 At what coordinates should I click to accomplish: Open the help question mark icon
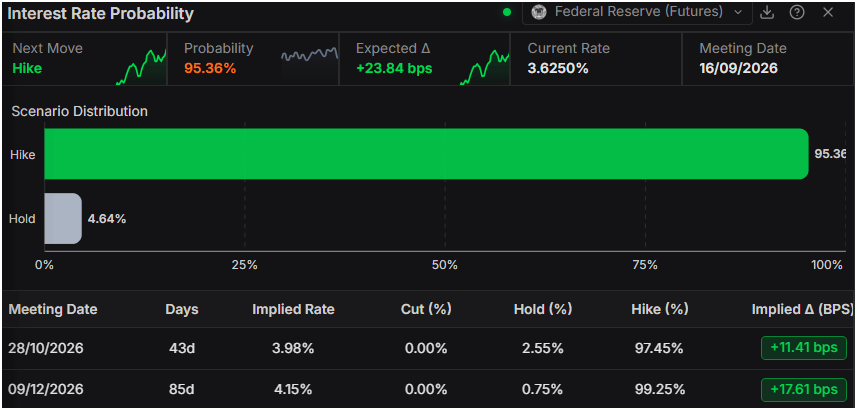coord(797,13)
